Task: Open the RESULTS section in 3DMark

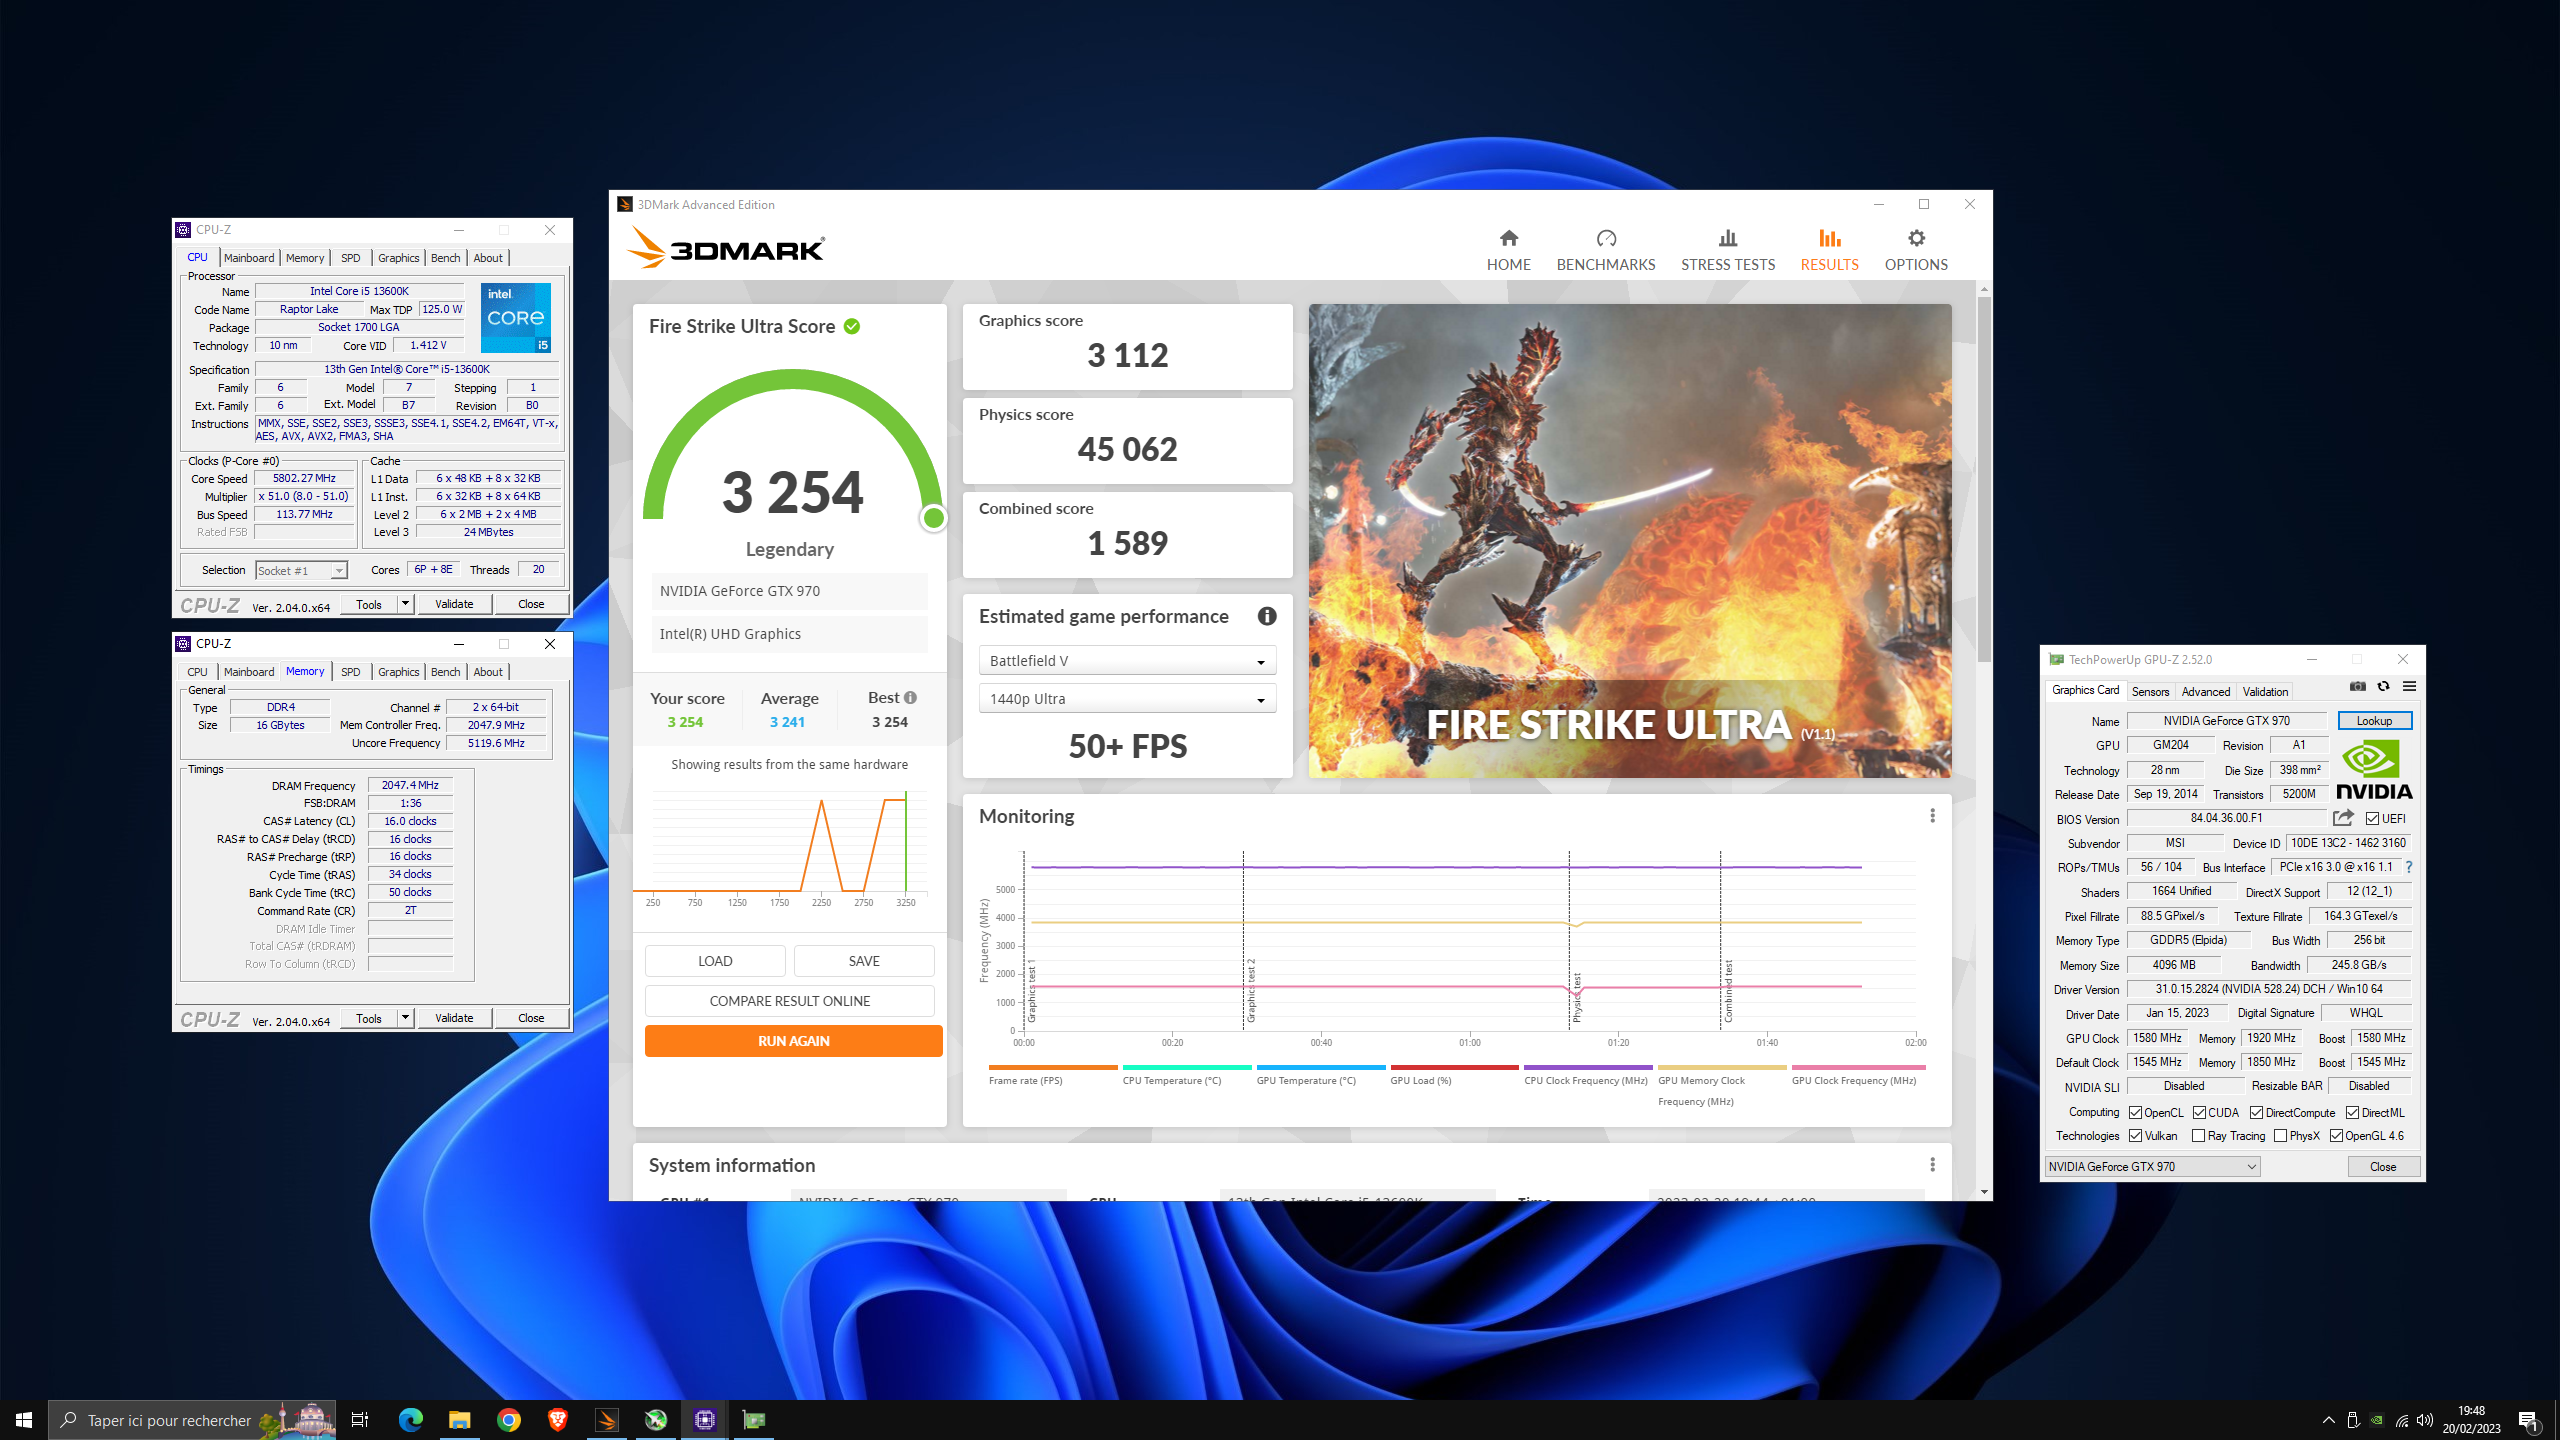Action: tap(1829, 250)
